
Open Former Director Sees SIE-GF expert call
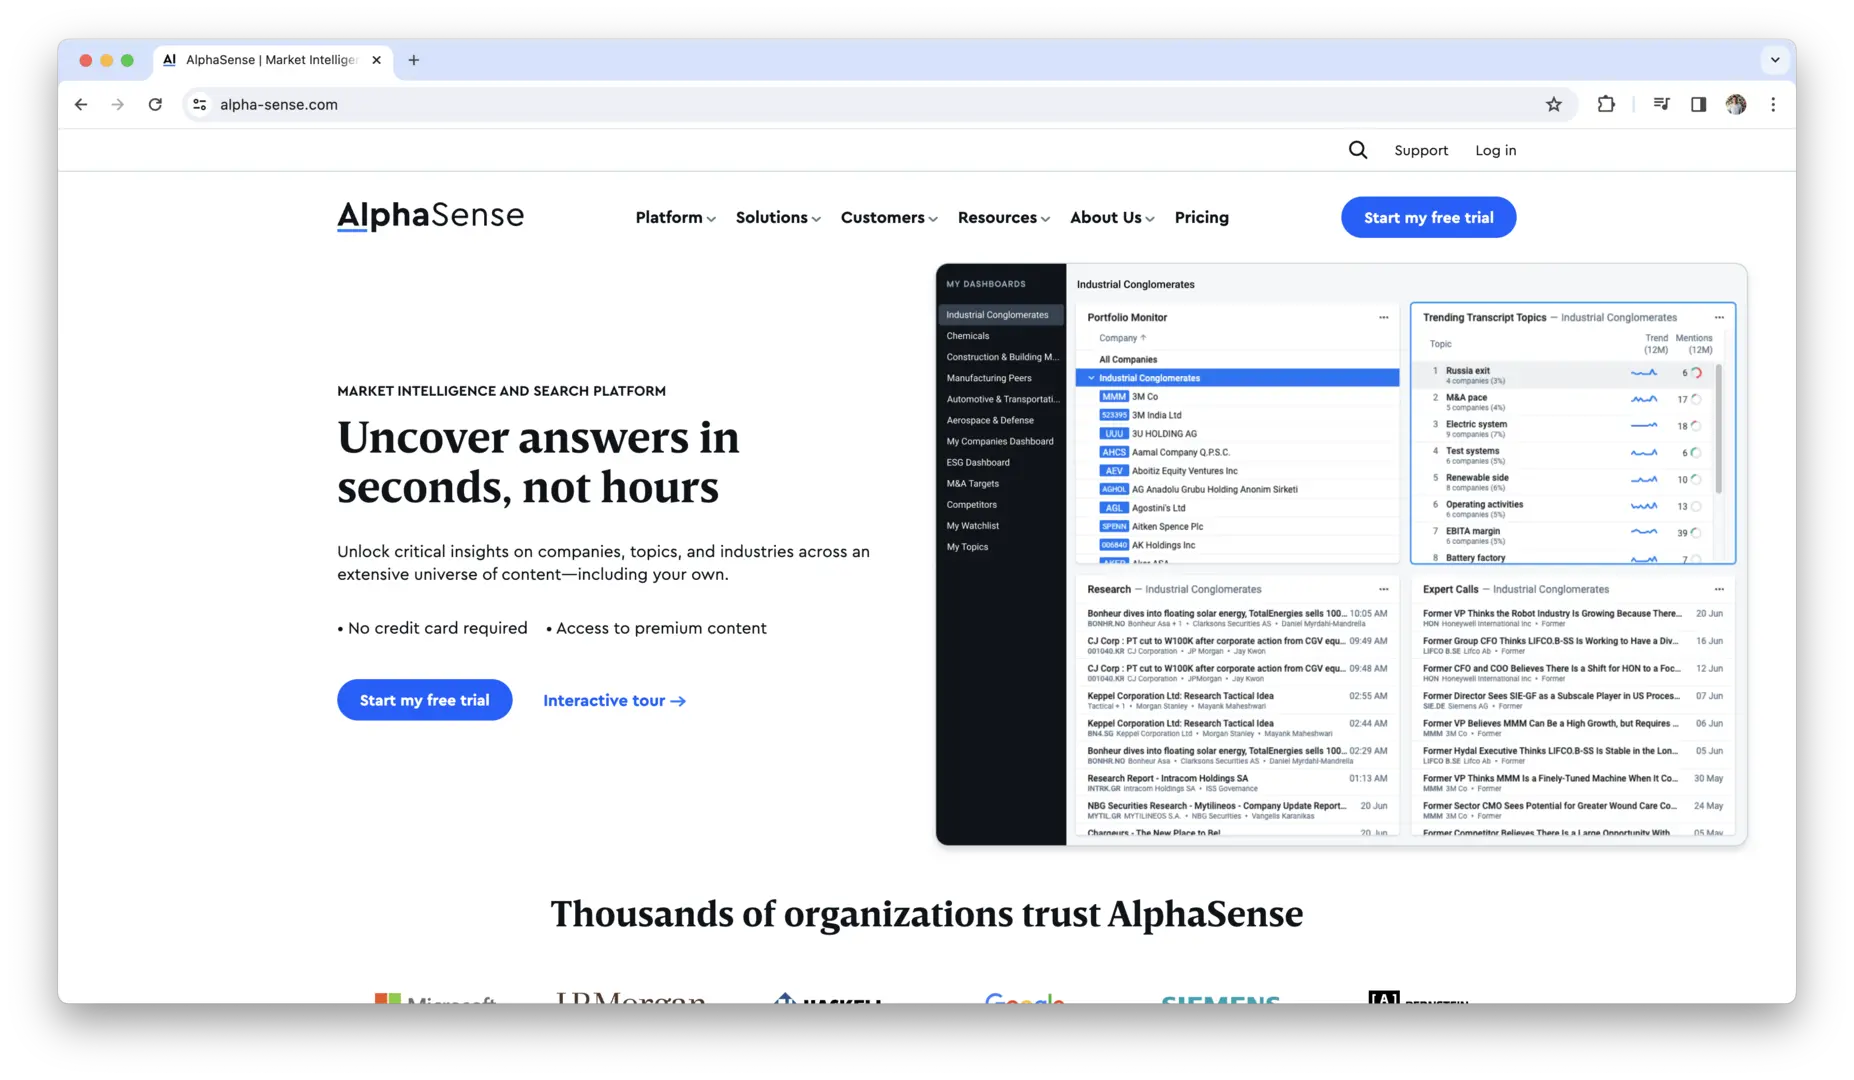[1573, 700]
